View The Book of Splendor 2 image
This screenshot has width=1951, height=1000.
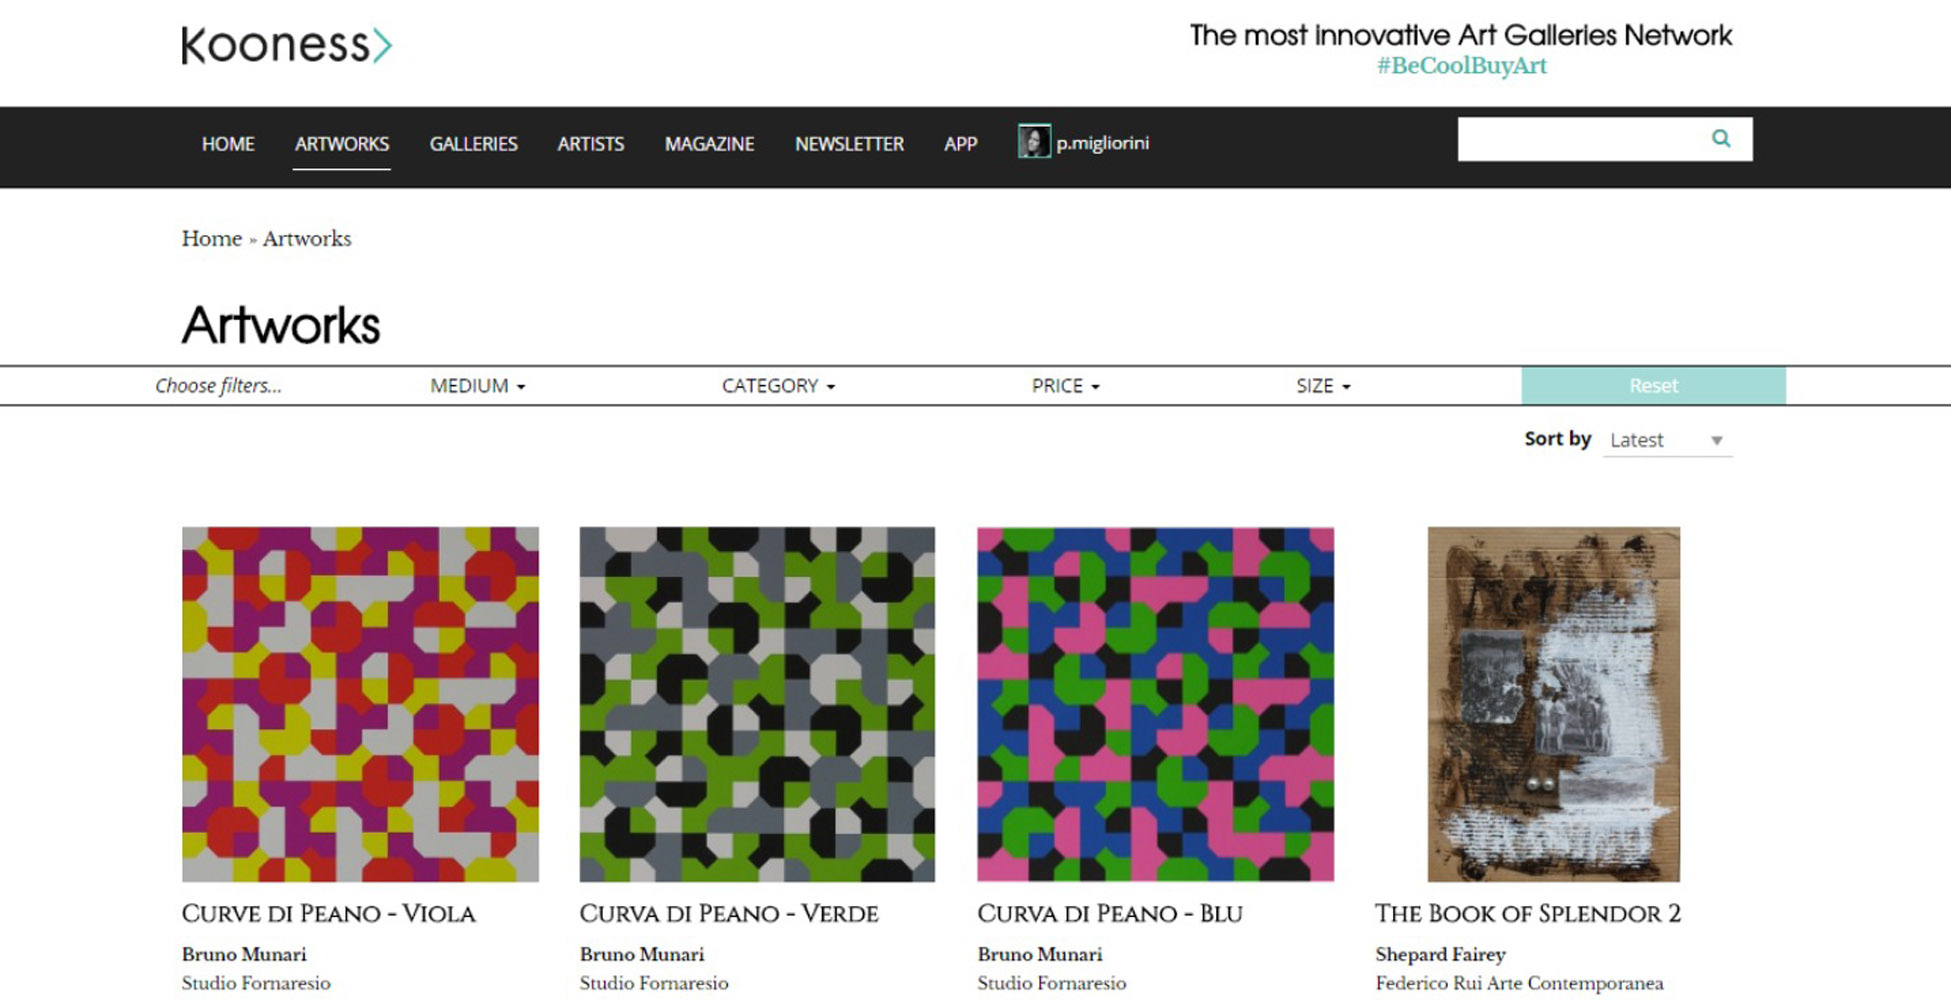click(1553, 704)
